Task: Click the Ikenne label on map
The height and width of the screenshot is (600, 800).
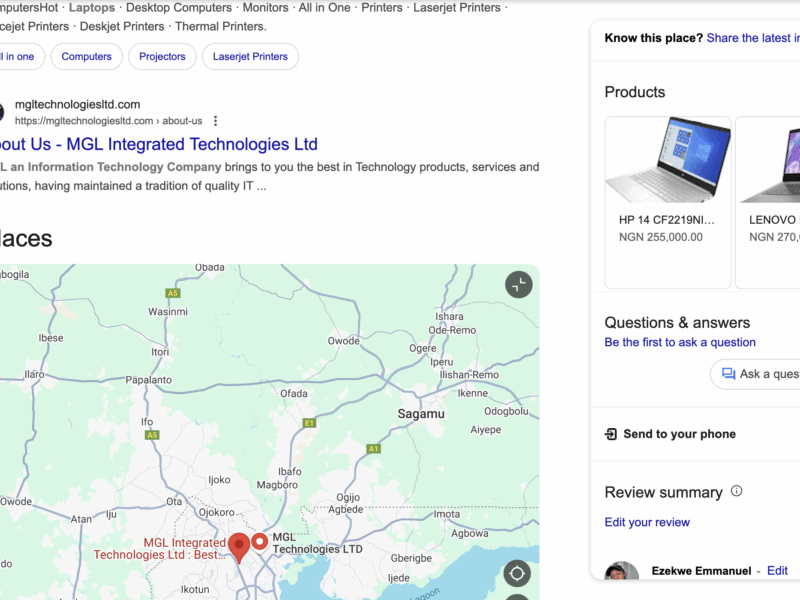Action: point(472,393)
